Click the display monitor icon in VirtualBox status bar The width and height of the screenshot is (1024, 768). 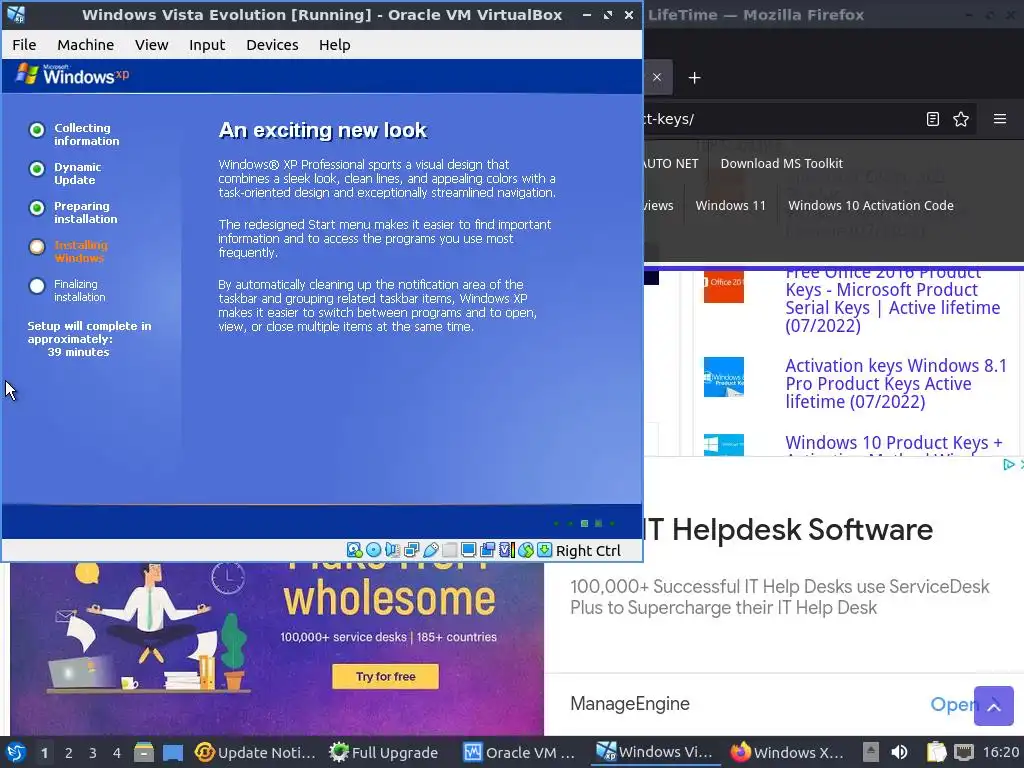[468, 550]
